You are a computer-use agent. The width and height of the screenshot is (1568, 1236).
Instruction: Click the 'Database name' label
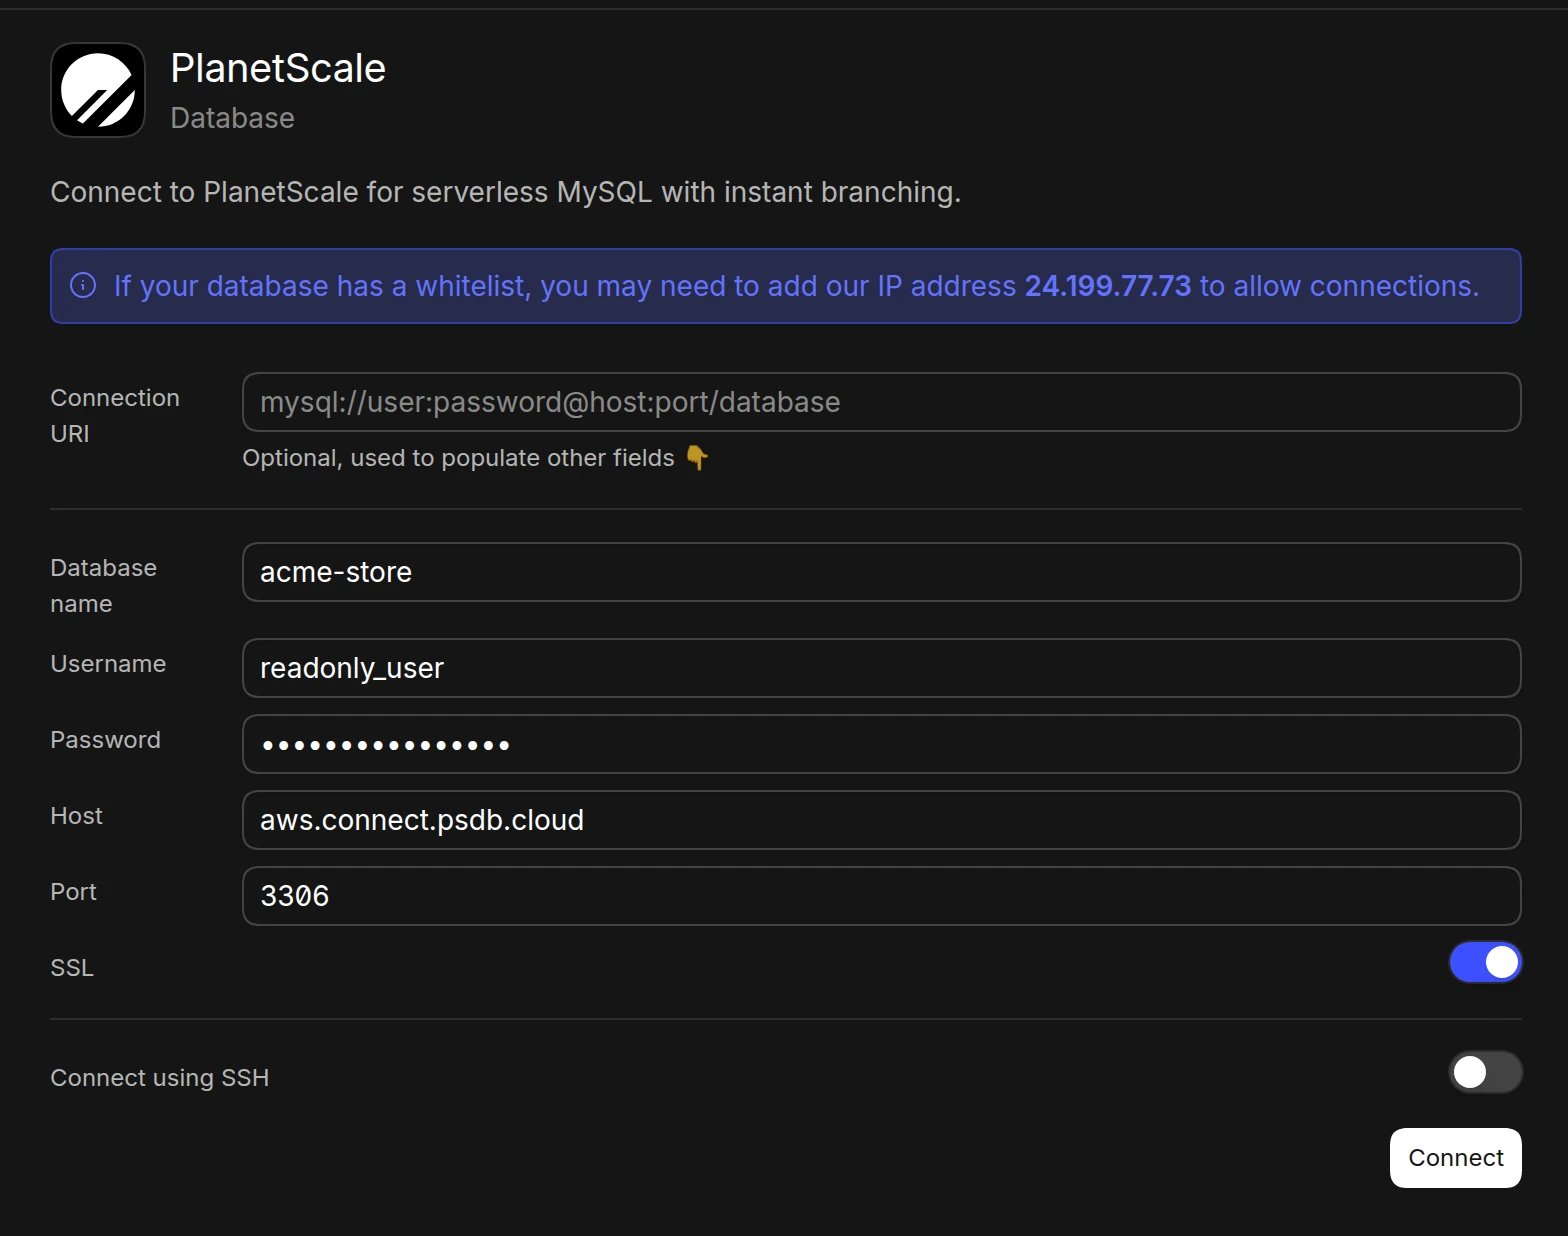pyautogui.click(x=104, y=586)
